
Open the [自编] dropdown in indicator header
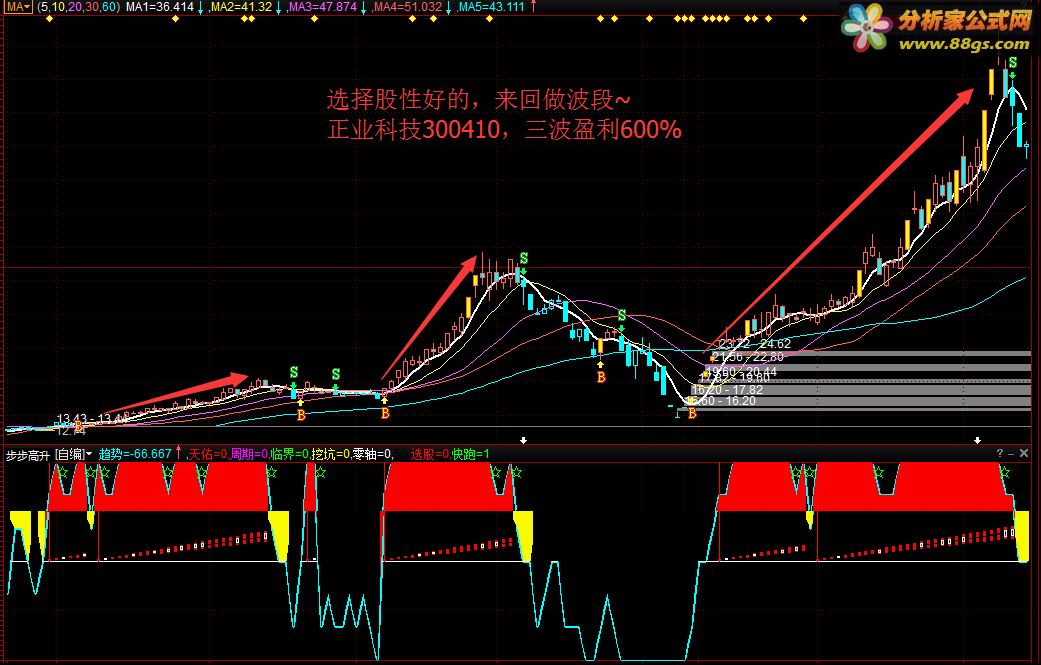coord(73,455)
